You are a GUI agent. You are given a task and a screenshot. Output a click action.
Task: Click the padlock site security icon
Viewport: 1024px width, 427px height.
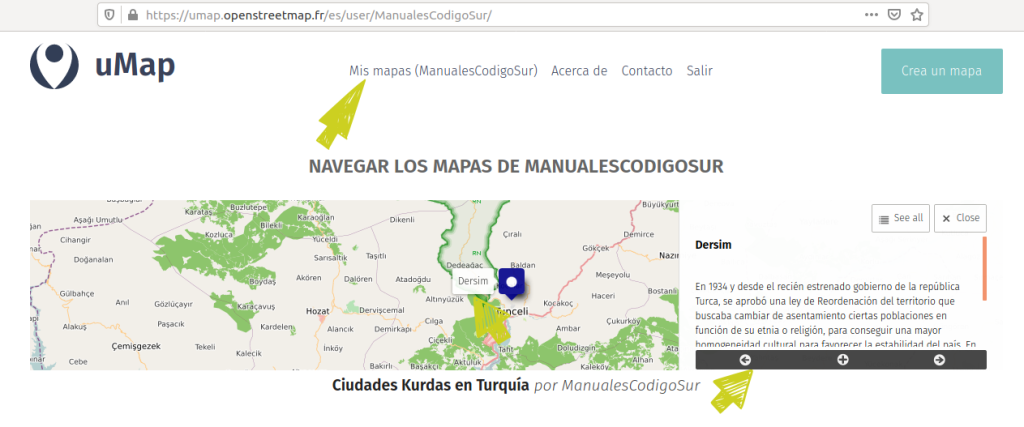pyautogui.click(x=133, y=14)
